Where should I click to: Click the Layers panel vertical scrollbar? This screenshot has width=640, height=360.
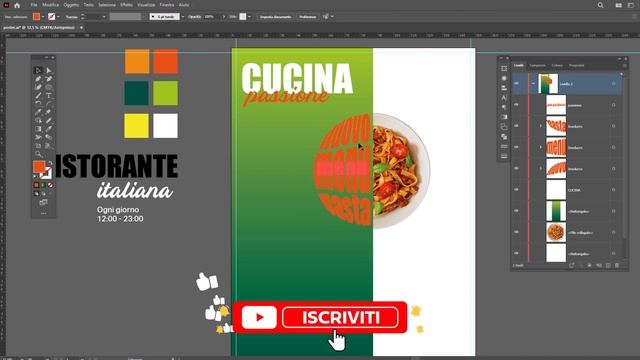point(623,163)
